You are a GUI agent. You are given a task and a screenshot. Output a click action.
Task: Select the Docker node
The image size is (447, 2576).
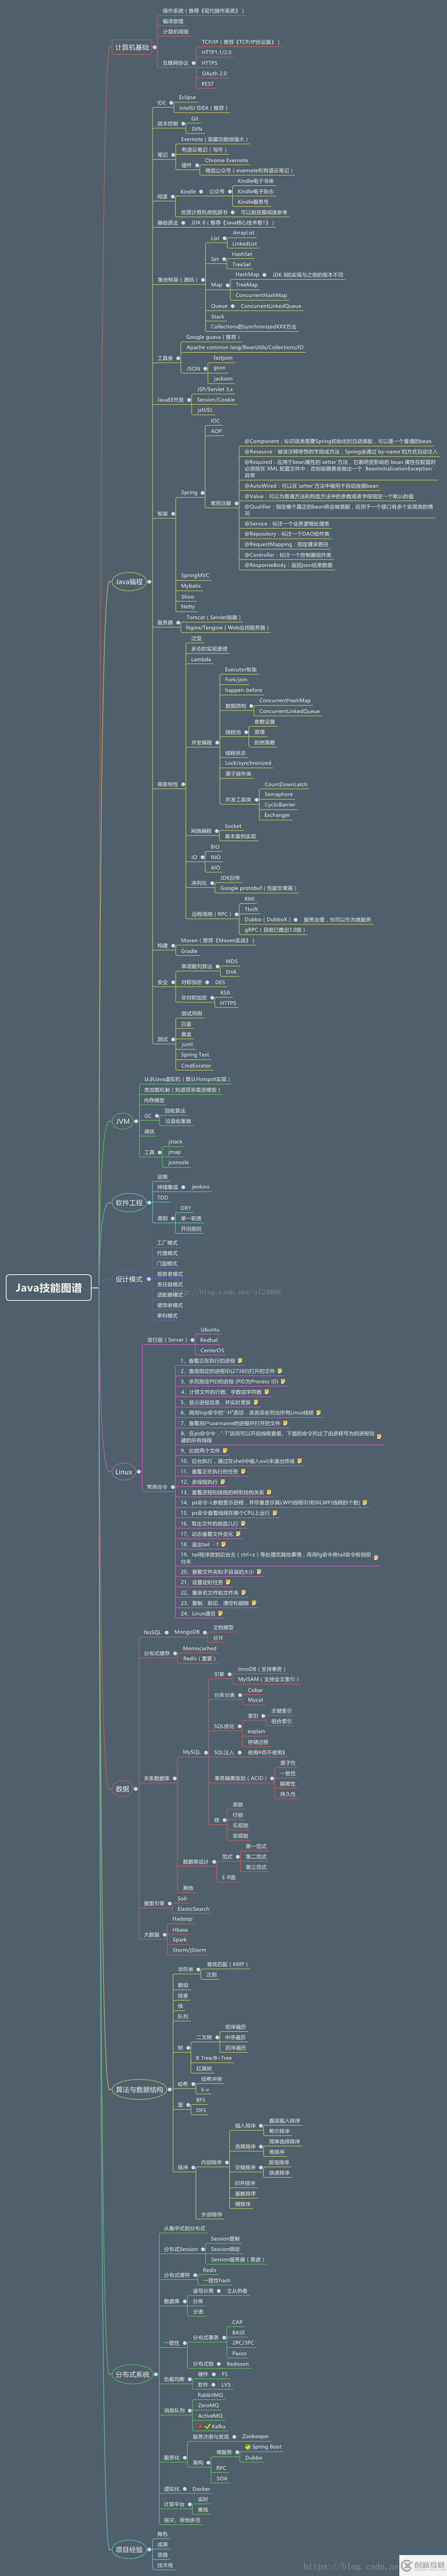click(x=201, y=2489)
